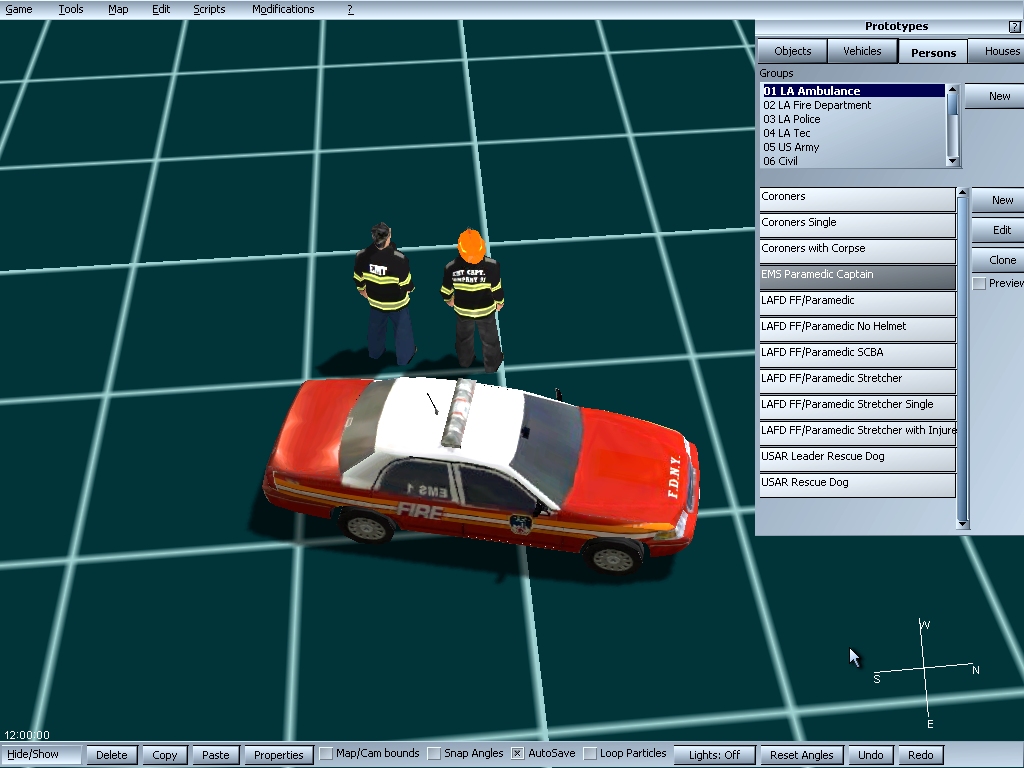1024x768 pixels.
Task: Click the Delete button
Action: [112, 755]
